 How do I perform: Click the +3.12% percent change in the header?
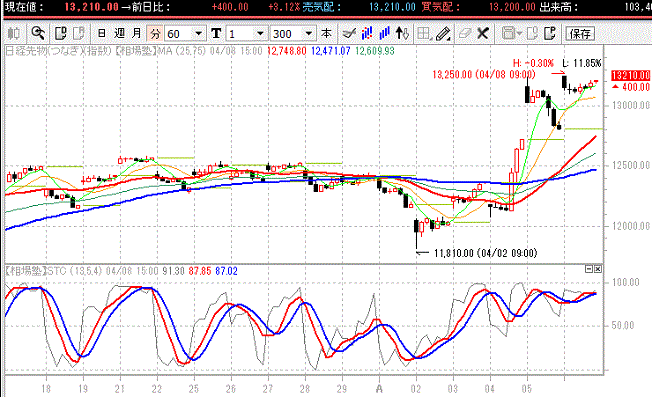[x=284, y=7]
